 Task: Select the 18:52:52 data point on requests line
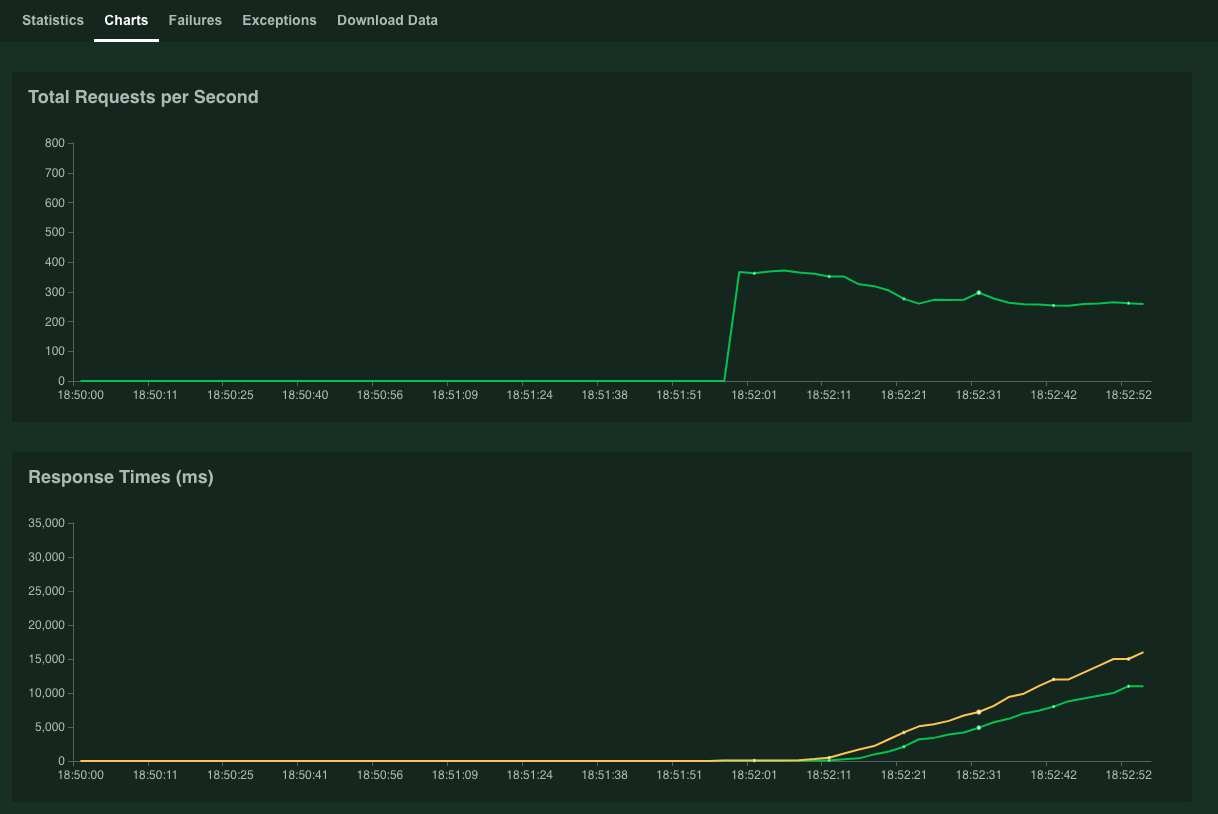(1128, 303)
